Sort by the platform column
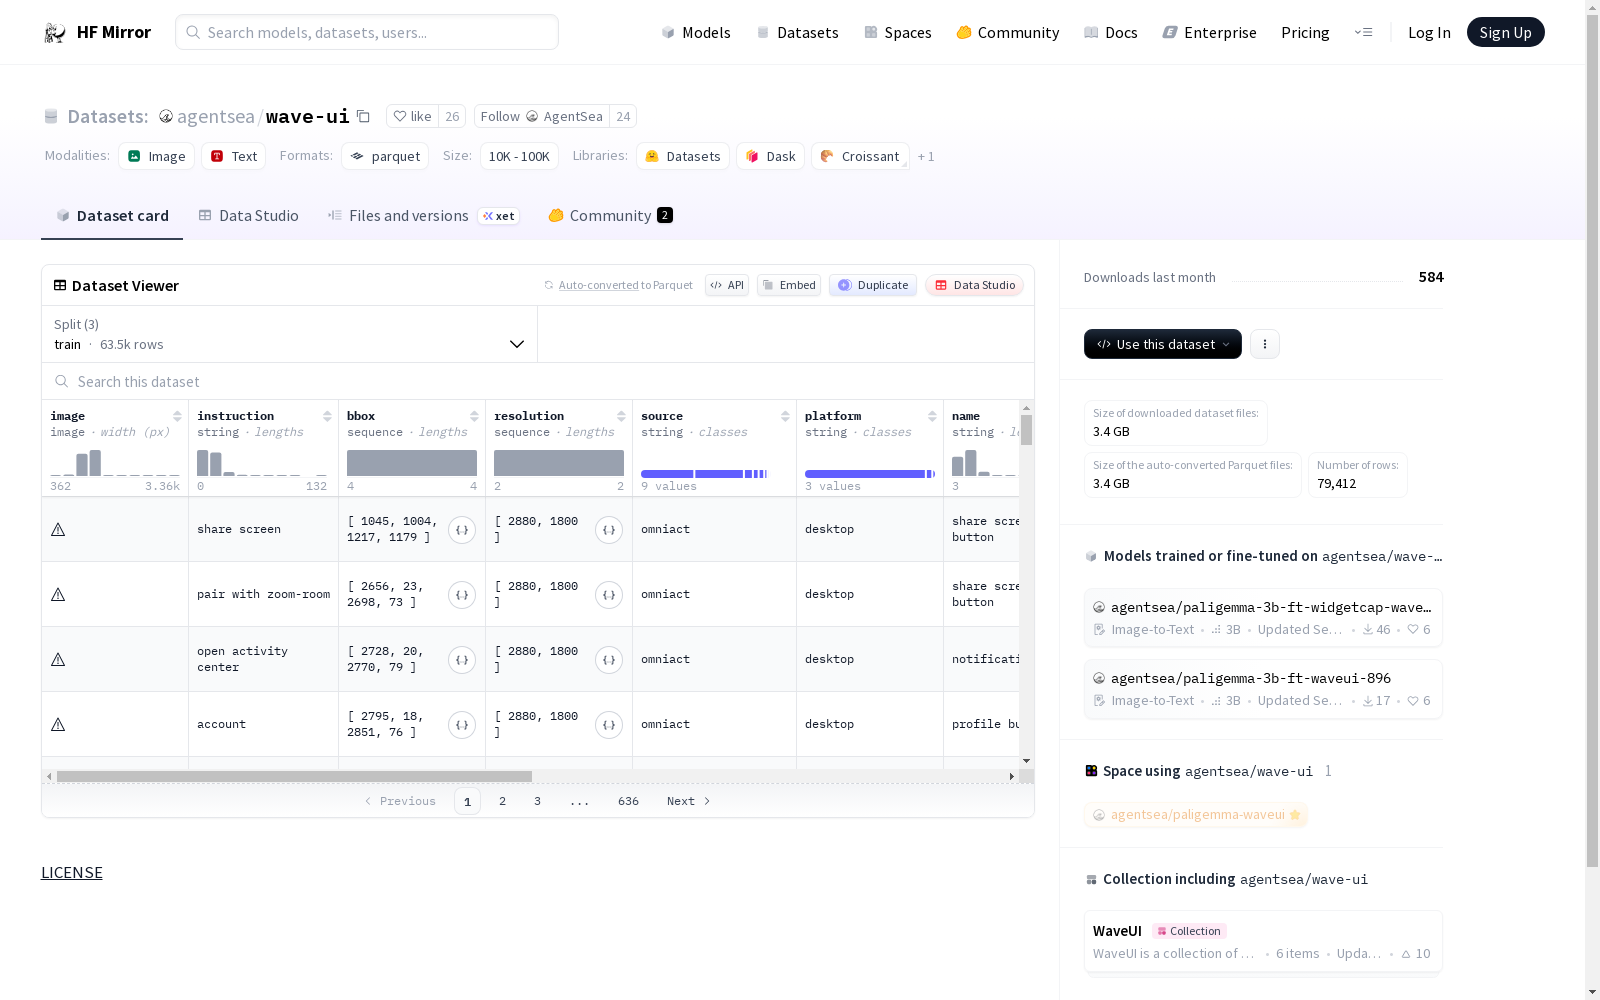Image resolution: width=1600 pixels, height=1000 pixels. click(932, 416)
